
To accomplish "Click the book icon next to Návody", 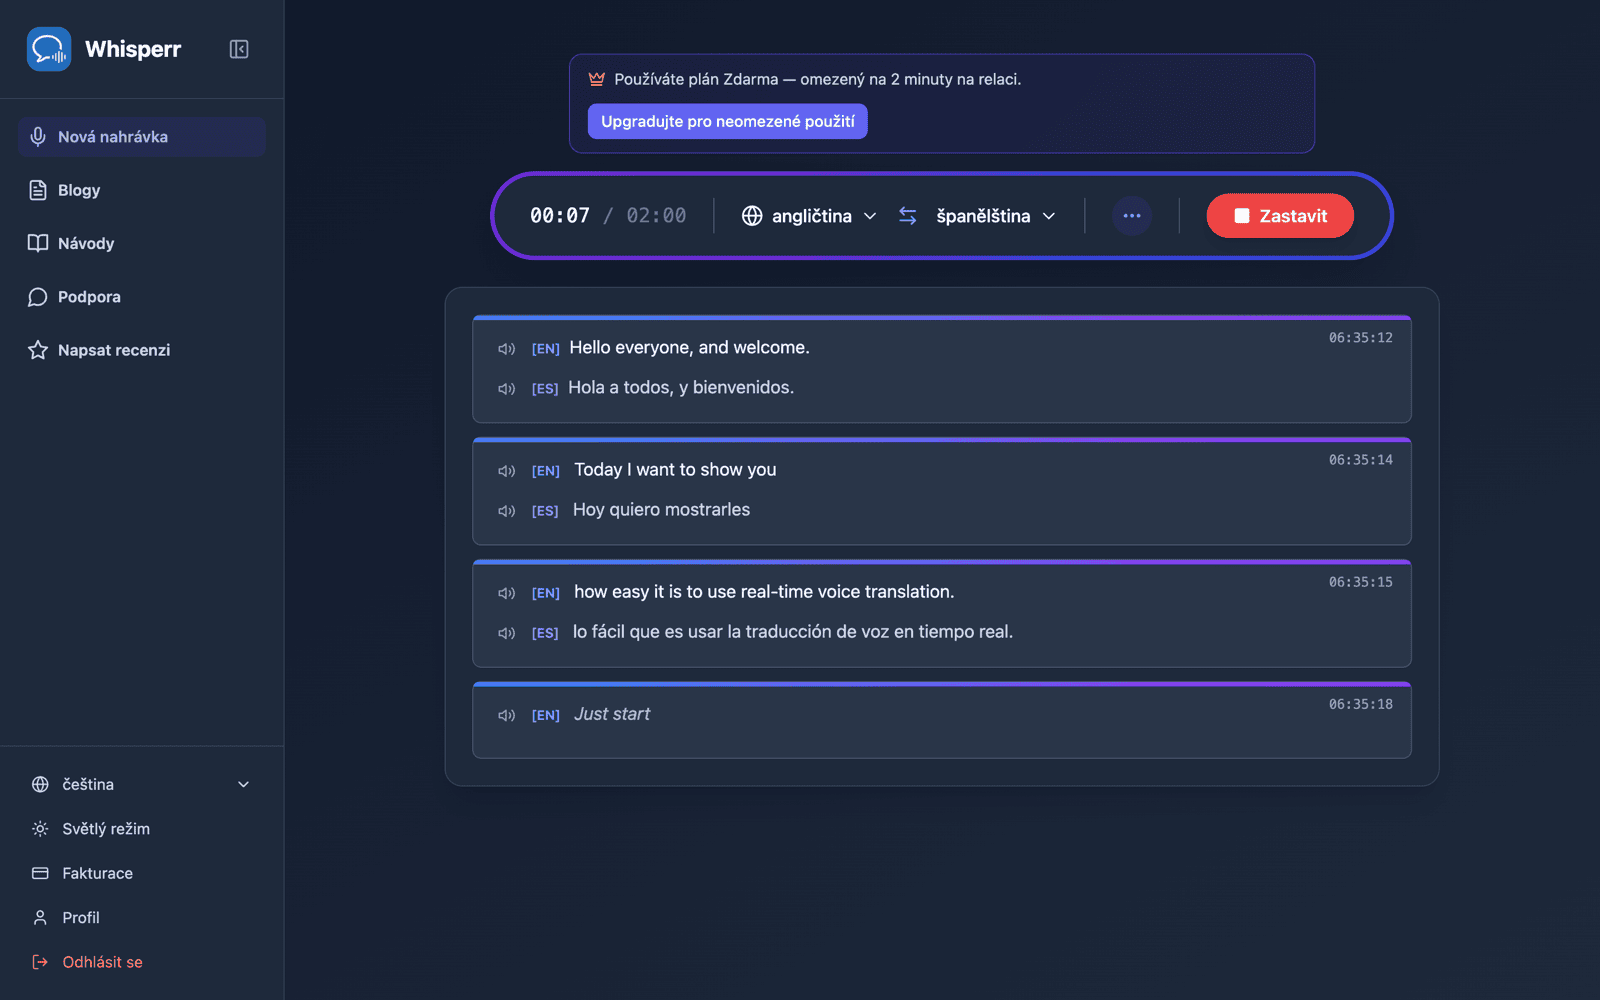I will [38, 243].
